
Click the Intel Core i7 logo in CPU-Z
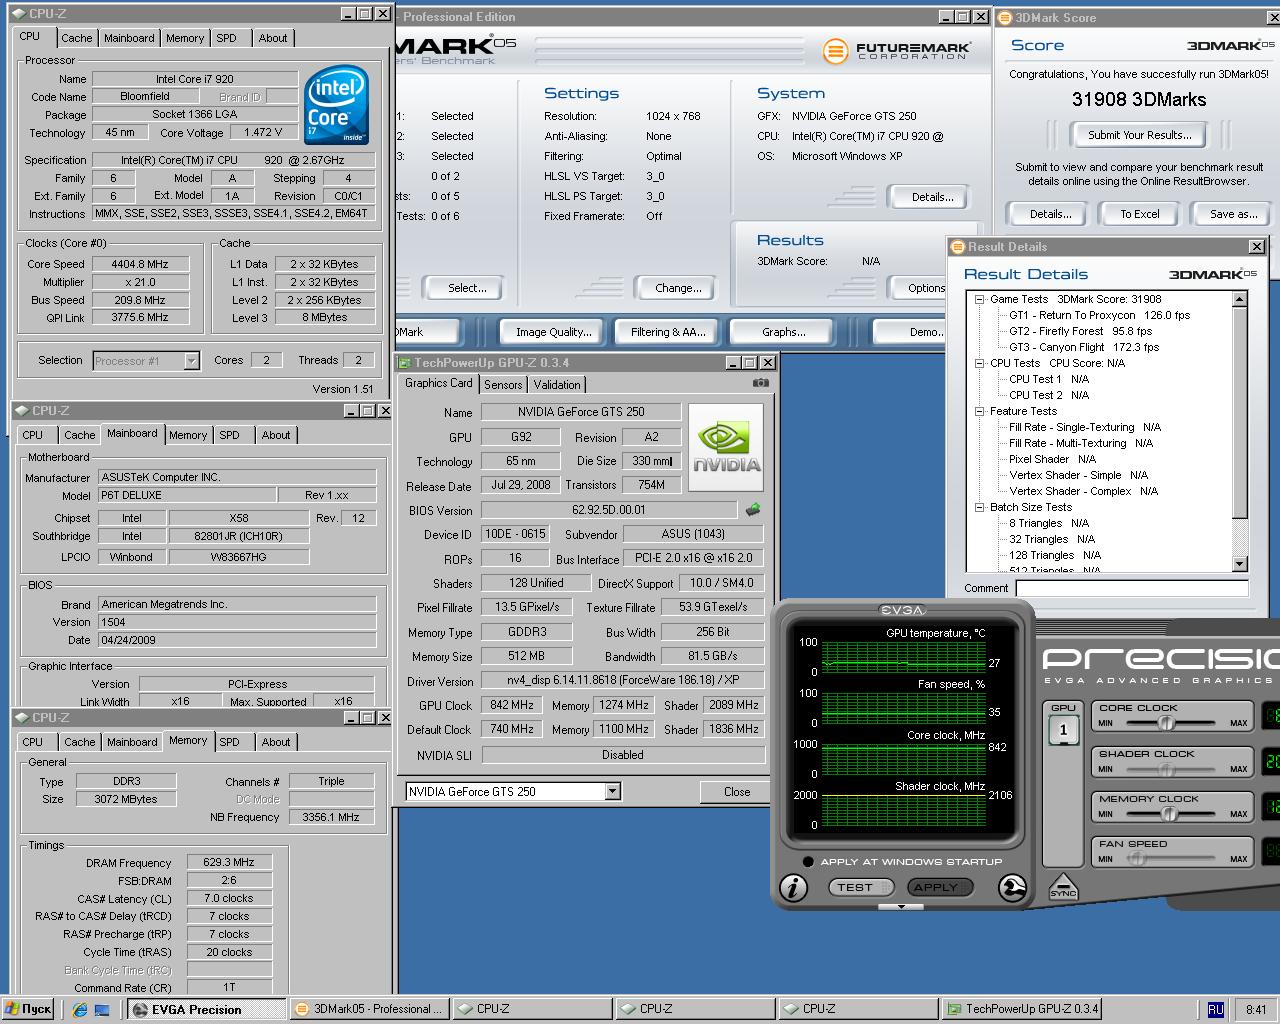point(336,105)
